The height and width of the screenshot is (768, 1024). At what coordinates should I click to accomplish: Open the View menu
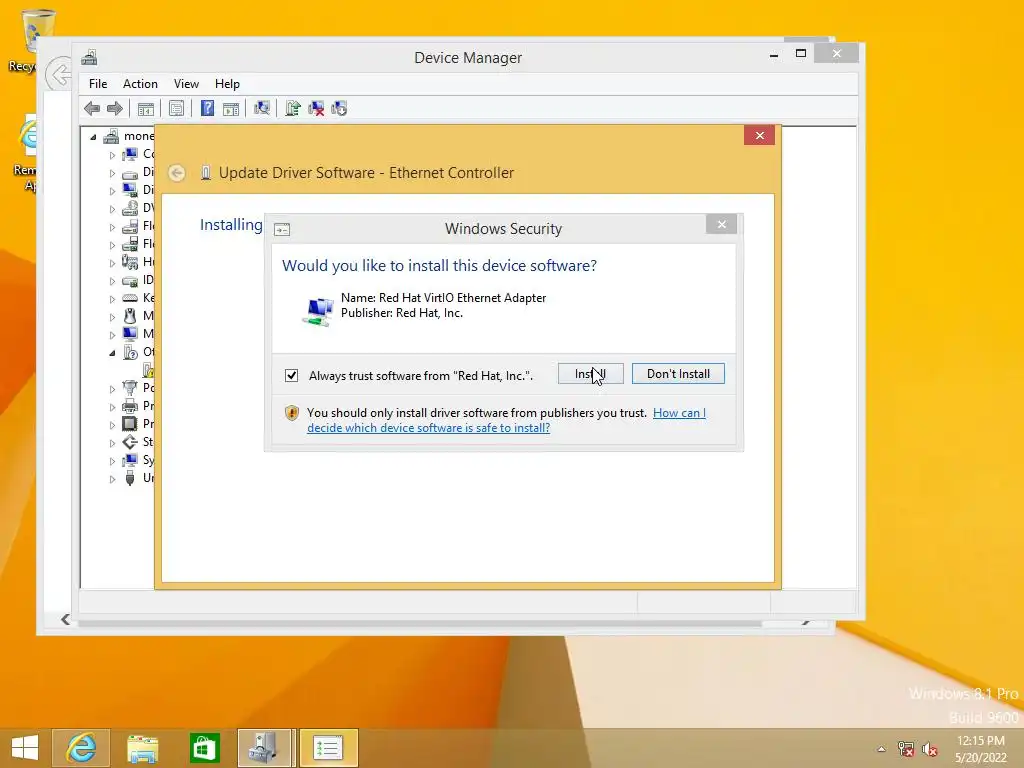click(186, 84)
